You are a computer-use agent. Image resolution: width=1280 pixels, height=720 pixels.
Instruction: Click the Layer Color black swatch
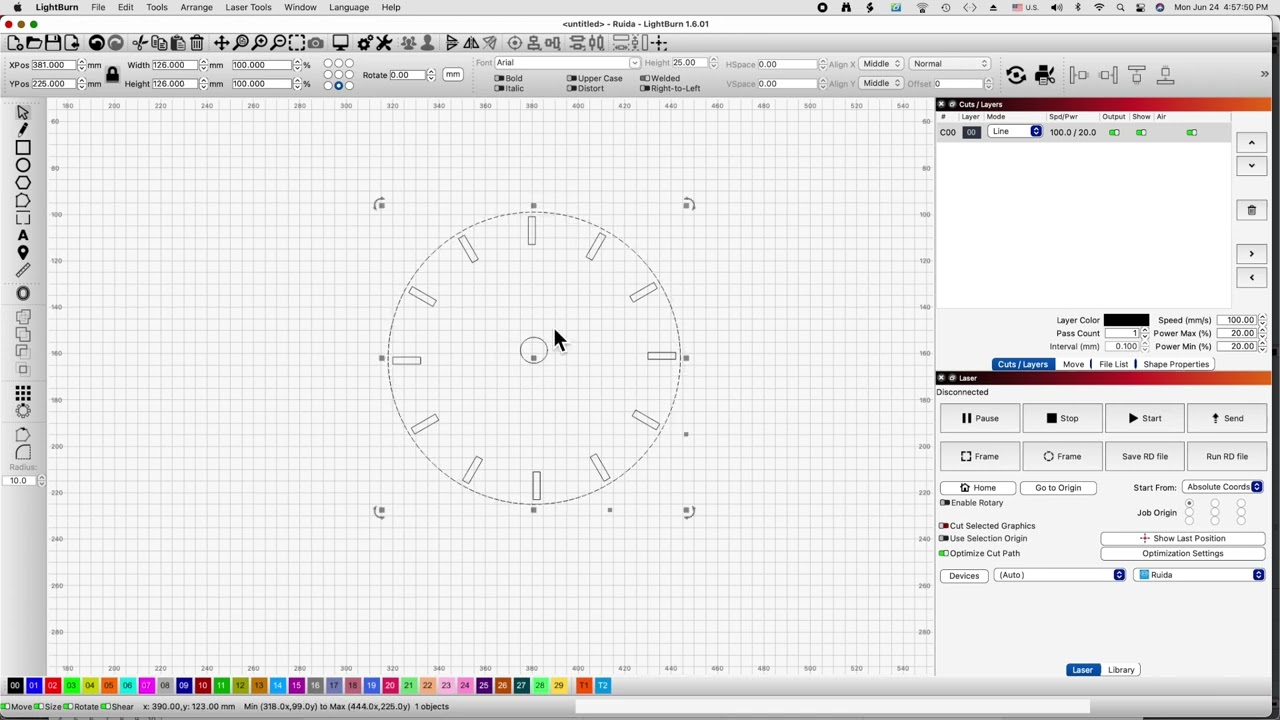(1126, 320)
